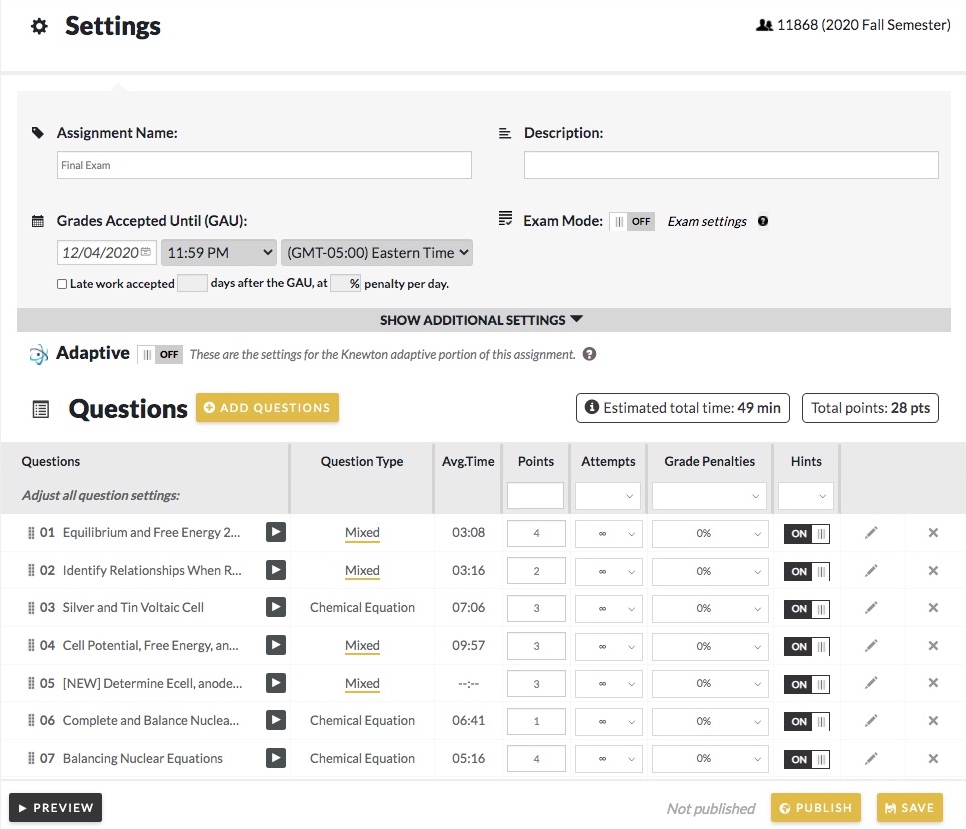Open Grade Penalties dropdown for question 07
The image size is (966, 829).
pos(710,759)
